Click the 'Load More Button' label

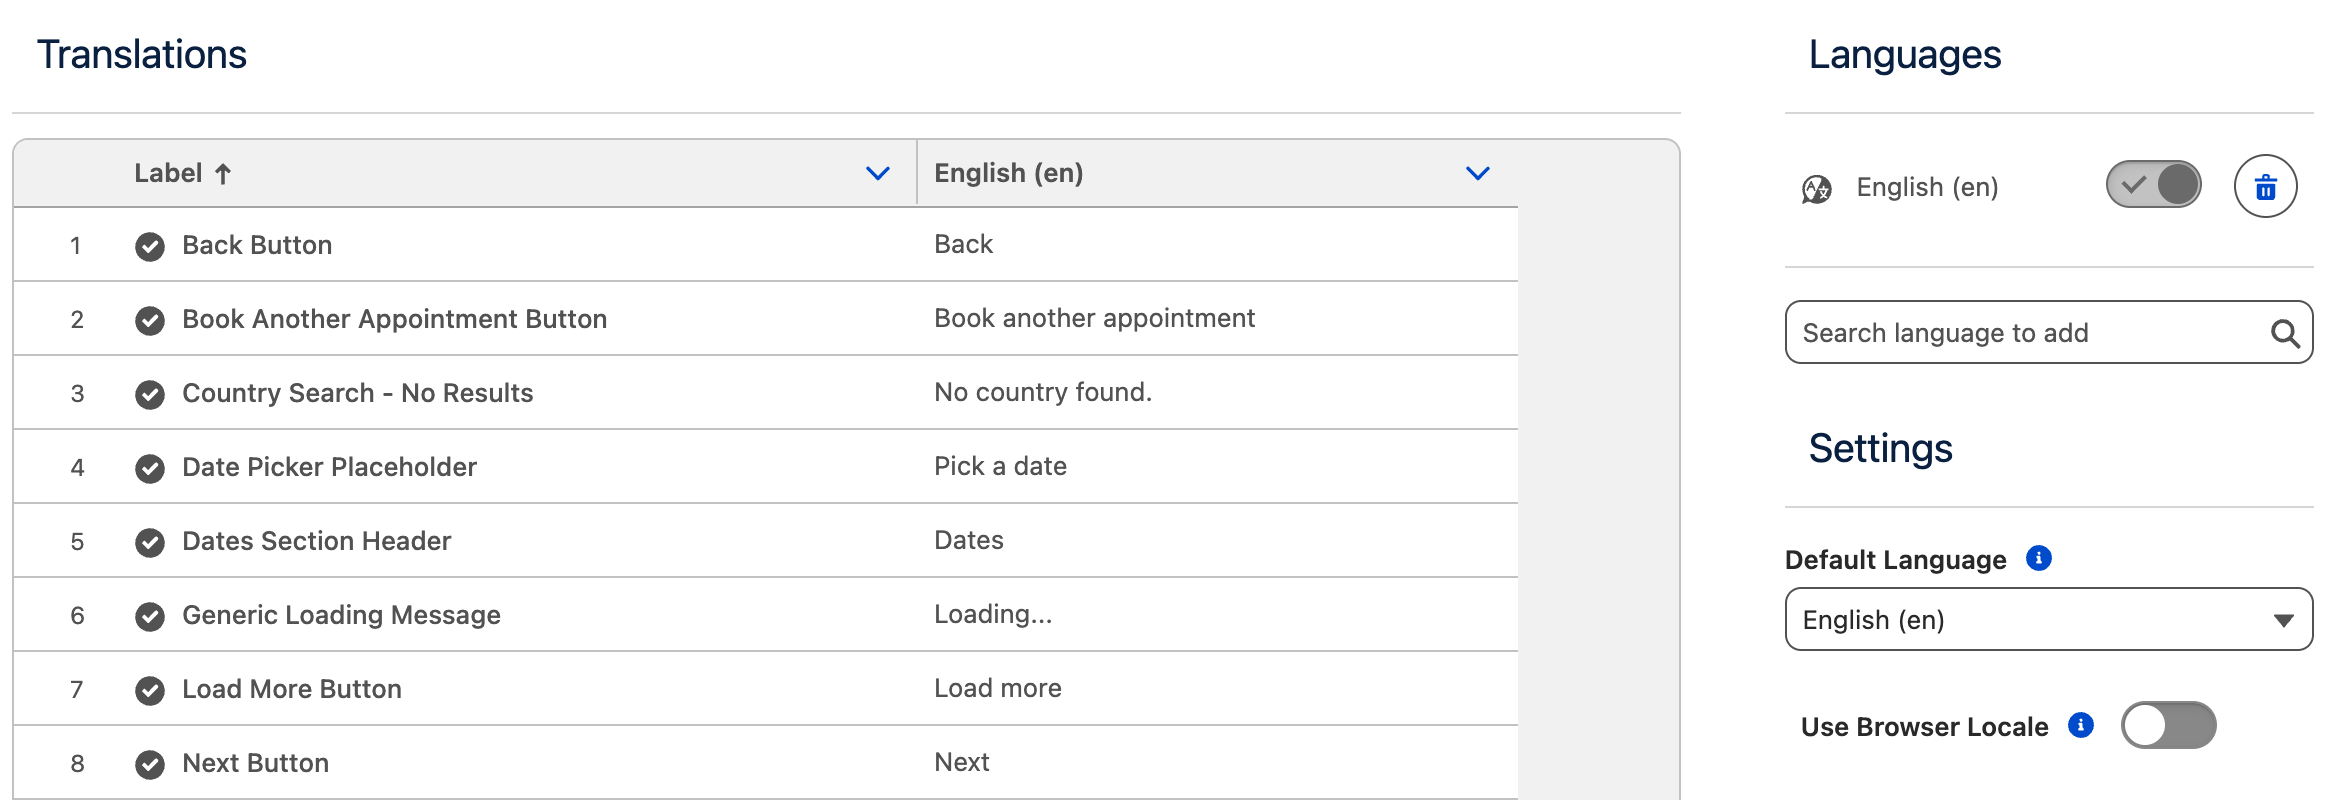coord(292,689)
